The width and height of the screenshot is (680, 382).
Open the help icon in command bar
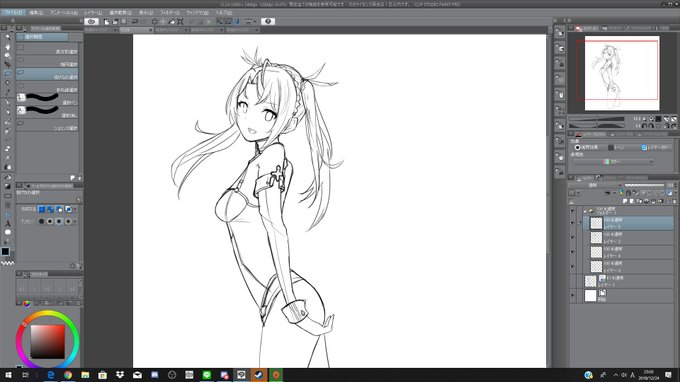click(268, 21)
